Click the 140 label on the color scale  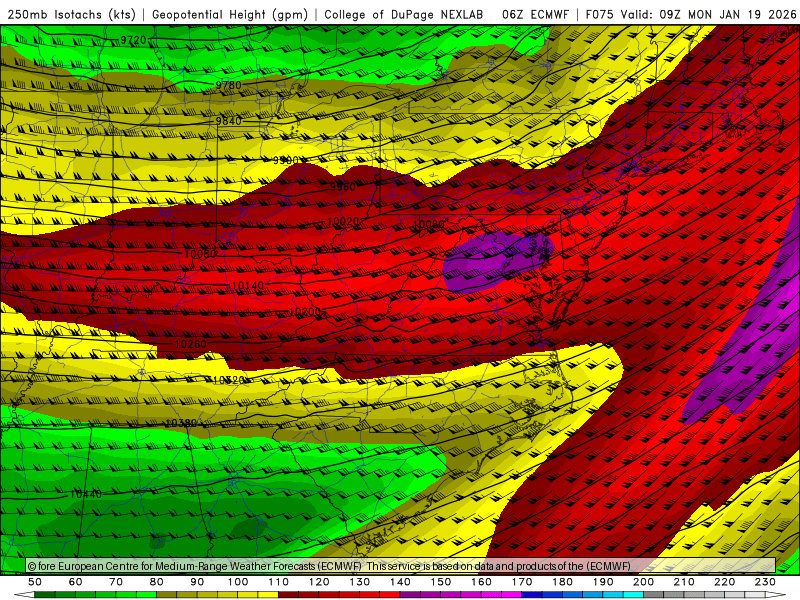(x=401, y=582)
